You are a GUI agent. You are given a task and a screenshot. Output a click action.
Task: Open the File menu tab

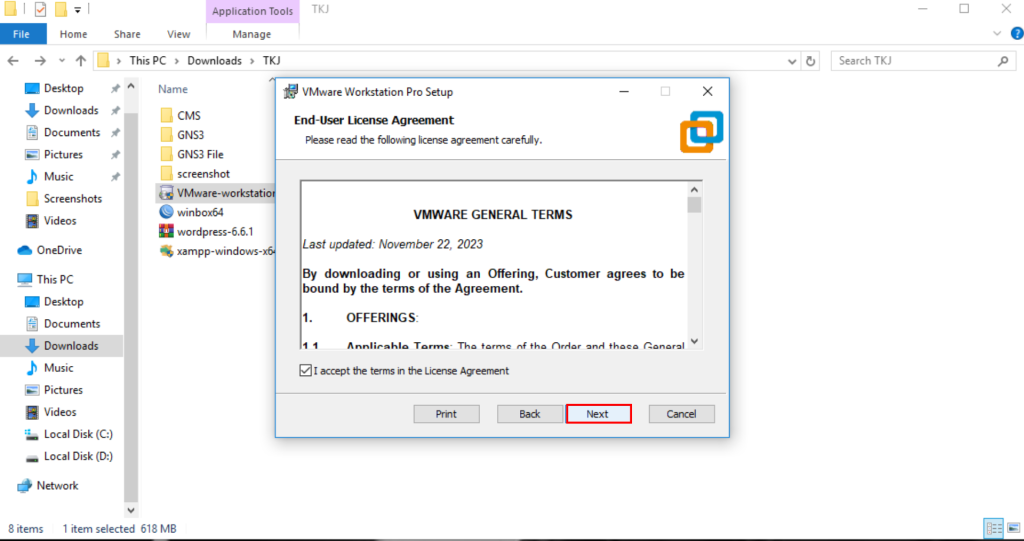[x=24, y=34]
